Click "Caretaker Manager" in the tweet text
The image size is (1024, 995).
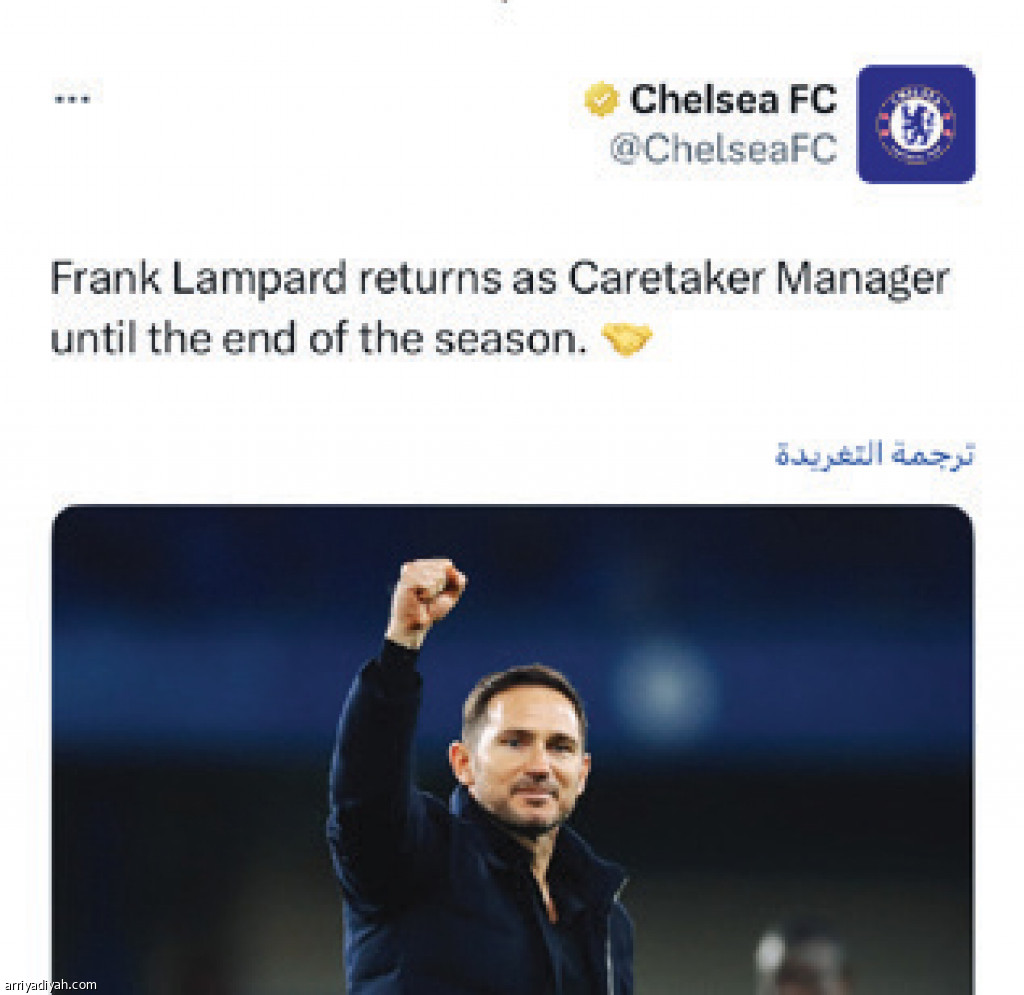pos(758,279)
